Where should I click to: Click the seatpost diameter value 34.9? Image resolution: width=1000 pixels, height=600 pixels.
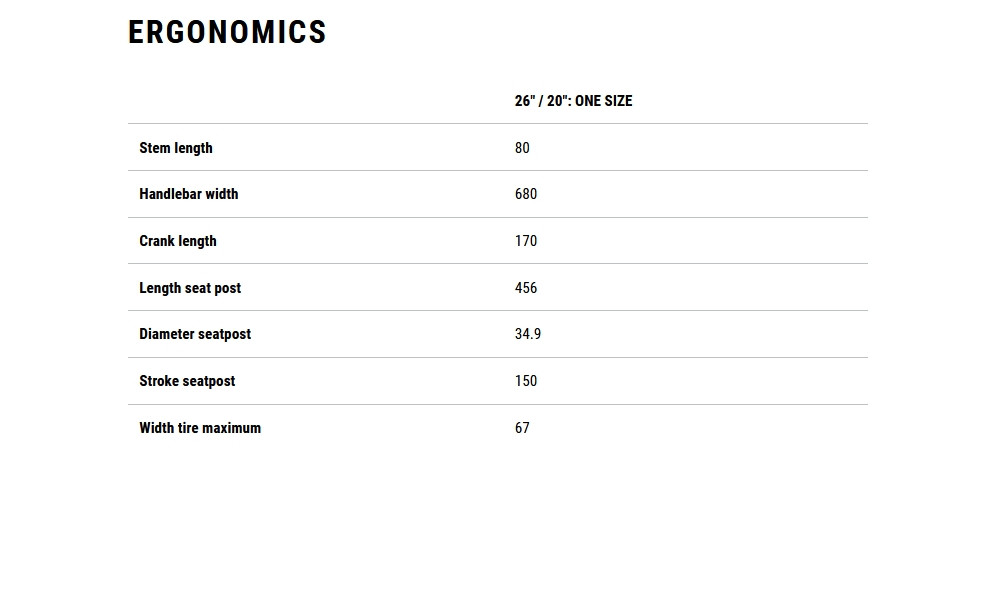click(528, 334)
